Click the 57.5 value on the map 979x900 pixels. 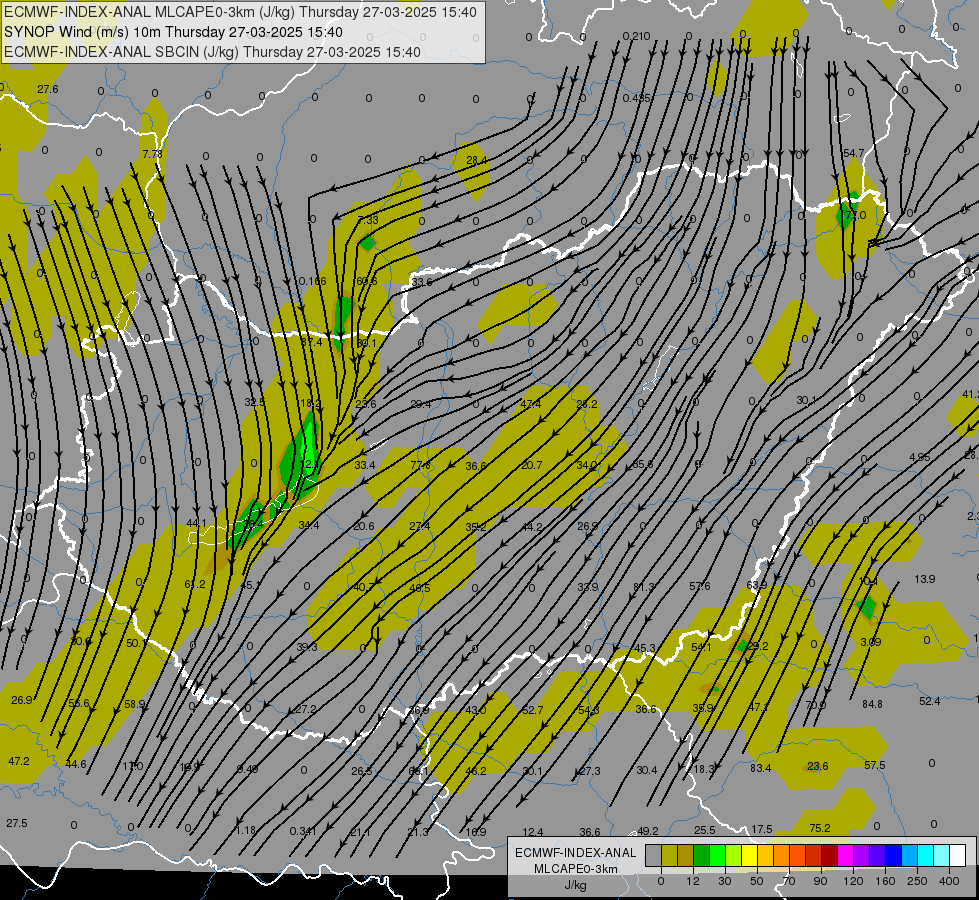coord(875,765)
